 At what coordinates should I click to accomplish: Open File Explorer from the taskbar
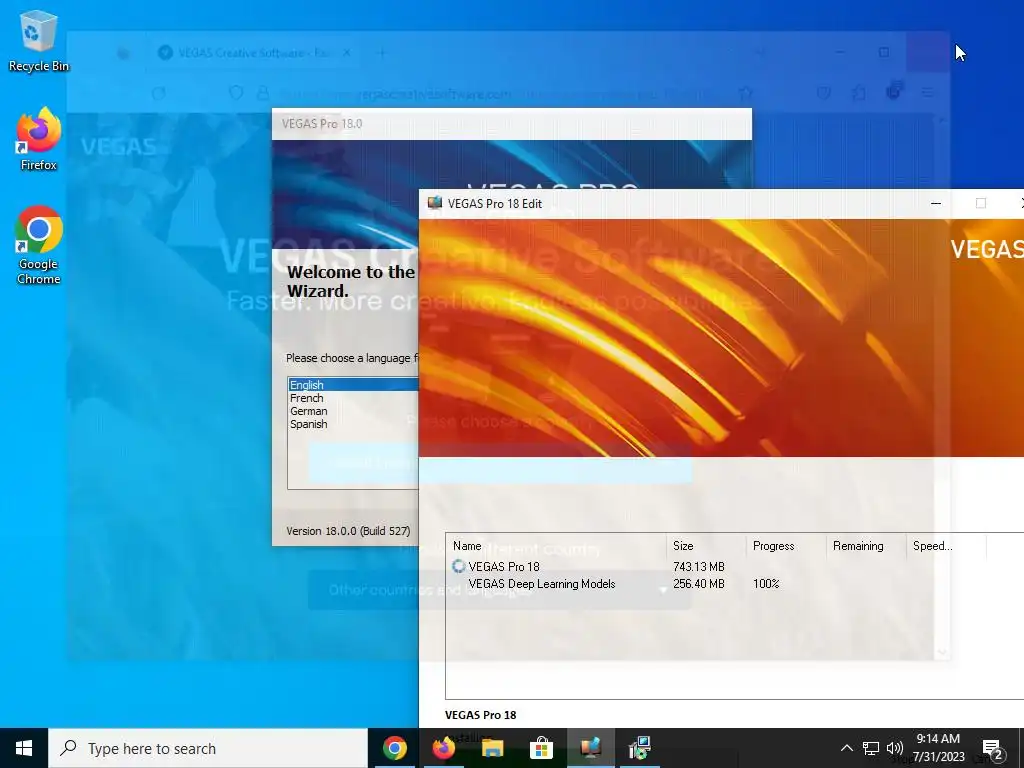coord(492,748)
